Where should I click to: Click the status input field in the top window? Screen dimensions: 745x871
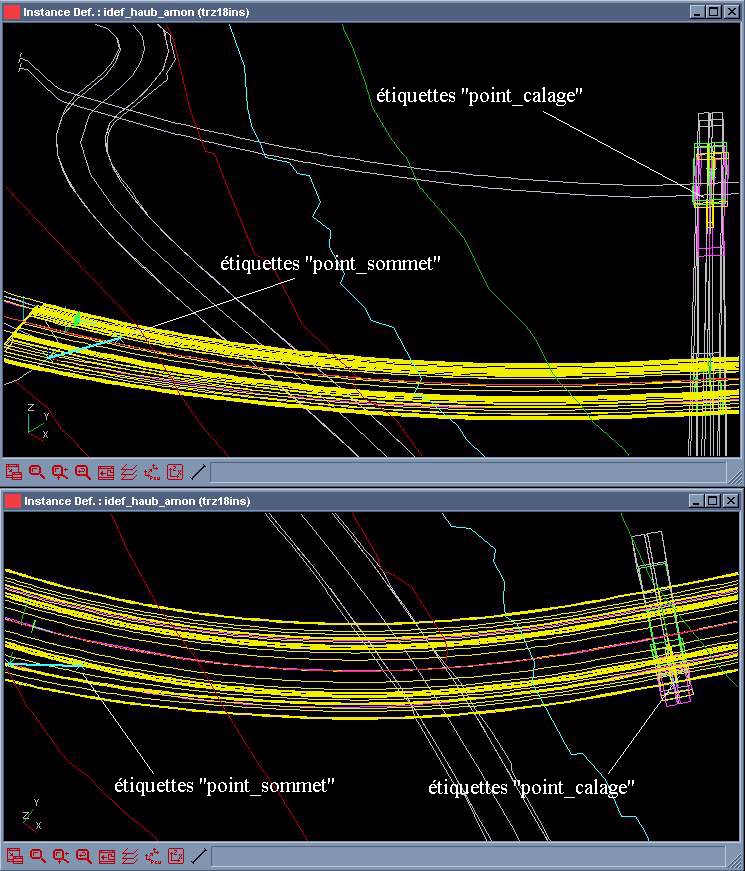[468, 473]
